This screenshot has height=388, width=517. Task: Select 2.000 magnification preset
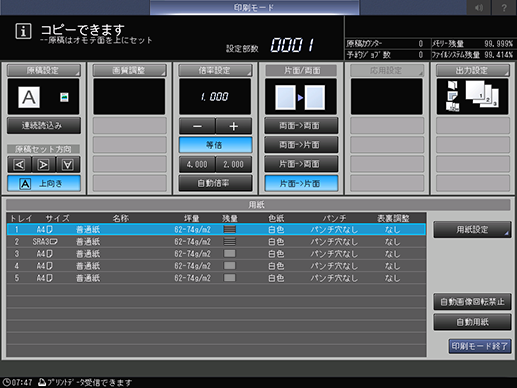coord(234,164)
